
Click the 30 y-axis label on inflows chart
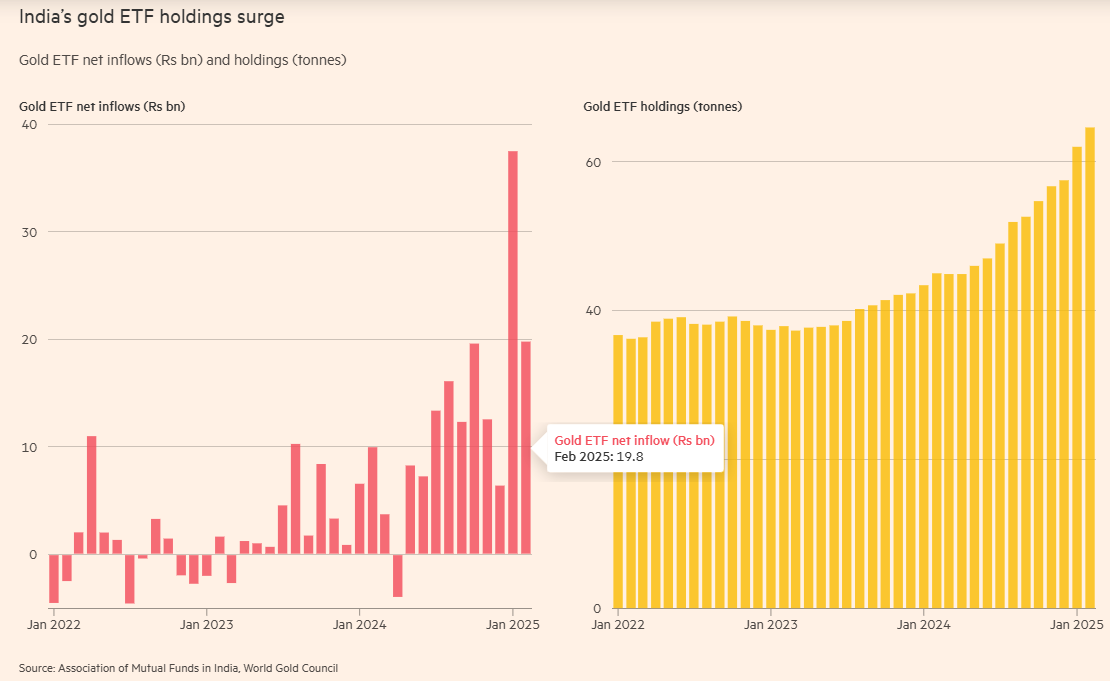(x=29, y=232)
